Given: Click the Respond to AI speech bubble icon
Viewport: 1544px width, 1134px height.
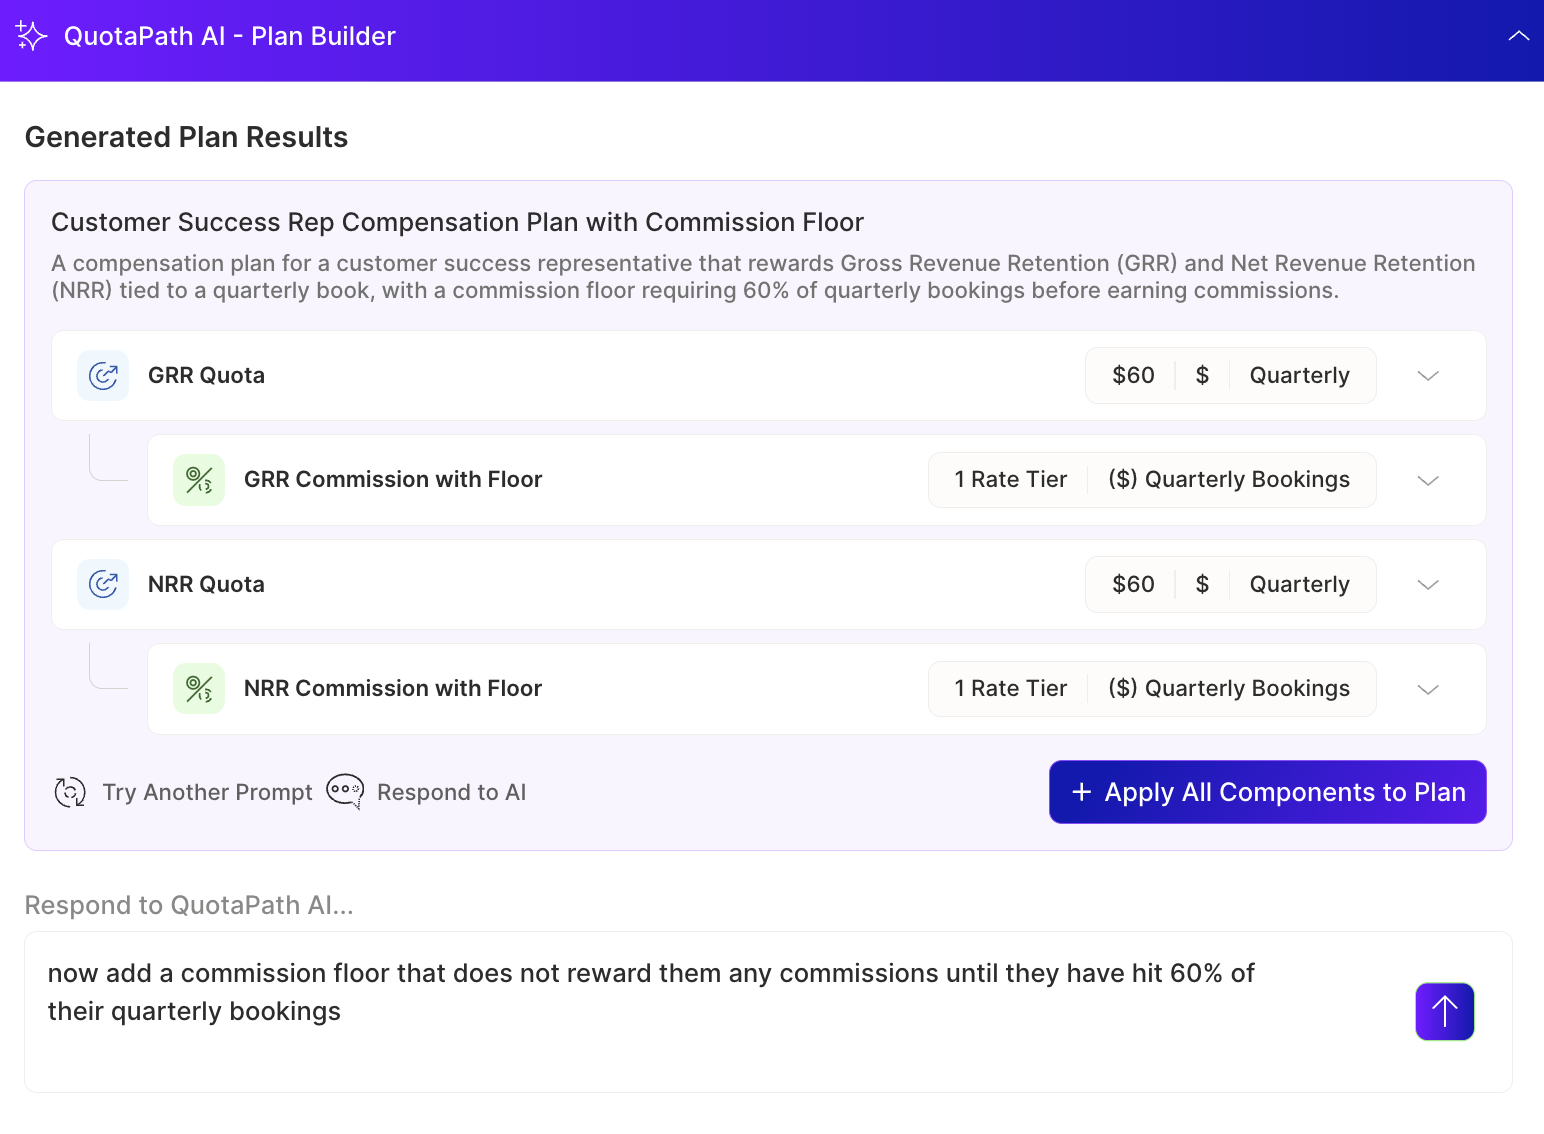Looking at the screenshot, I should pyautogui.click(x=345, y=792).
